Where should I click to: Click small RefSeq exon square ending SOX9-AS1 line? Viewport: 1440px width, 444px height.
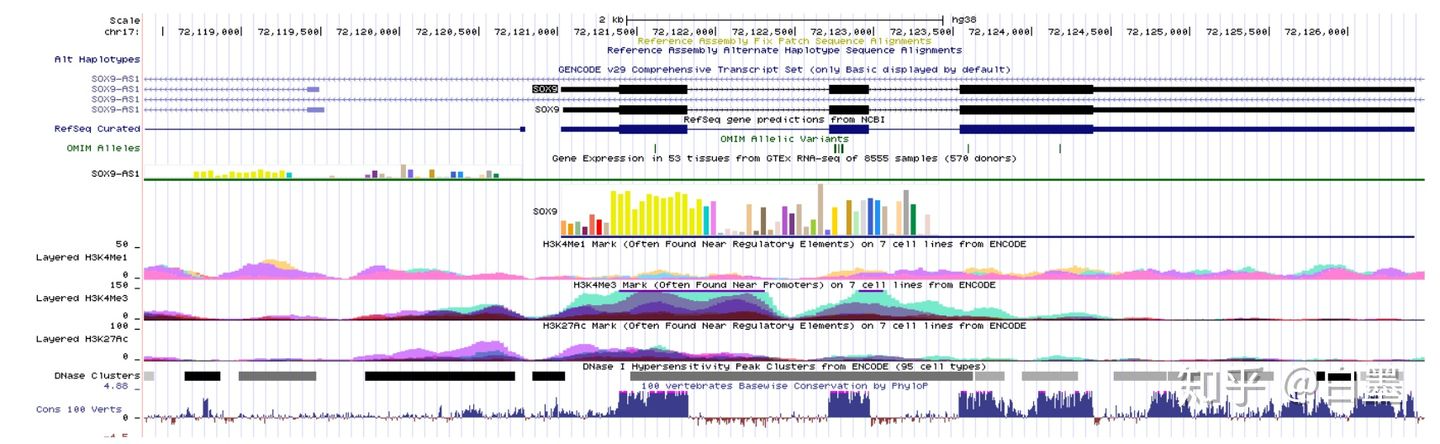click(x=522, y=129)
